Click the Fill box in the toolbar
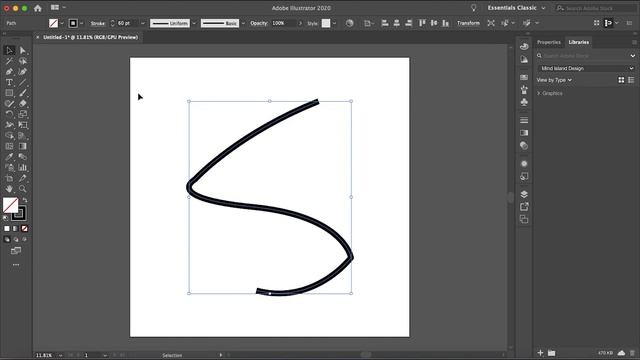The width and height of the screenshot is (640, 360). 10,205
